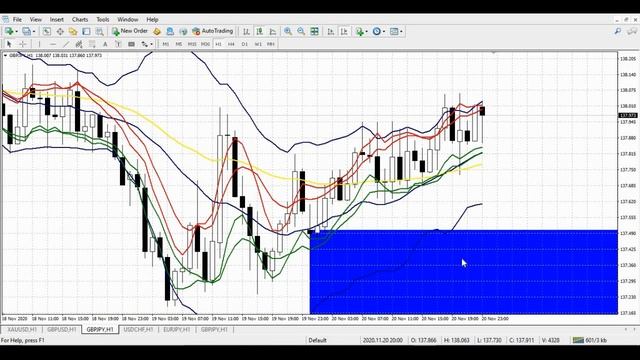Toggle chart shift
640x360 pixels.
[x=344, y=31]
